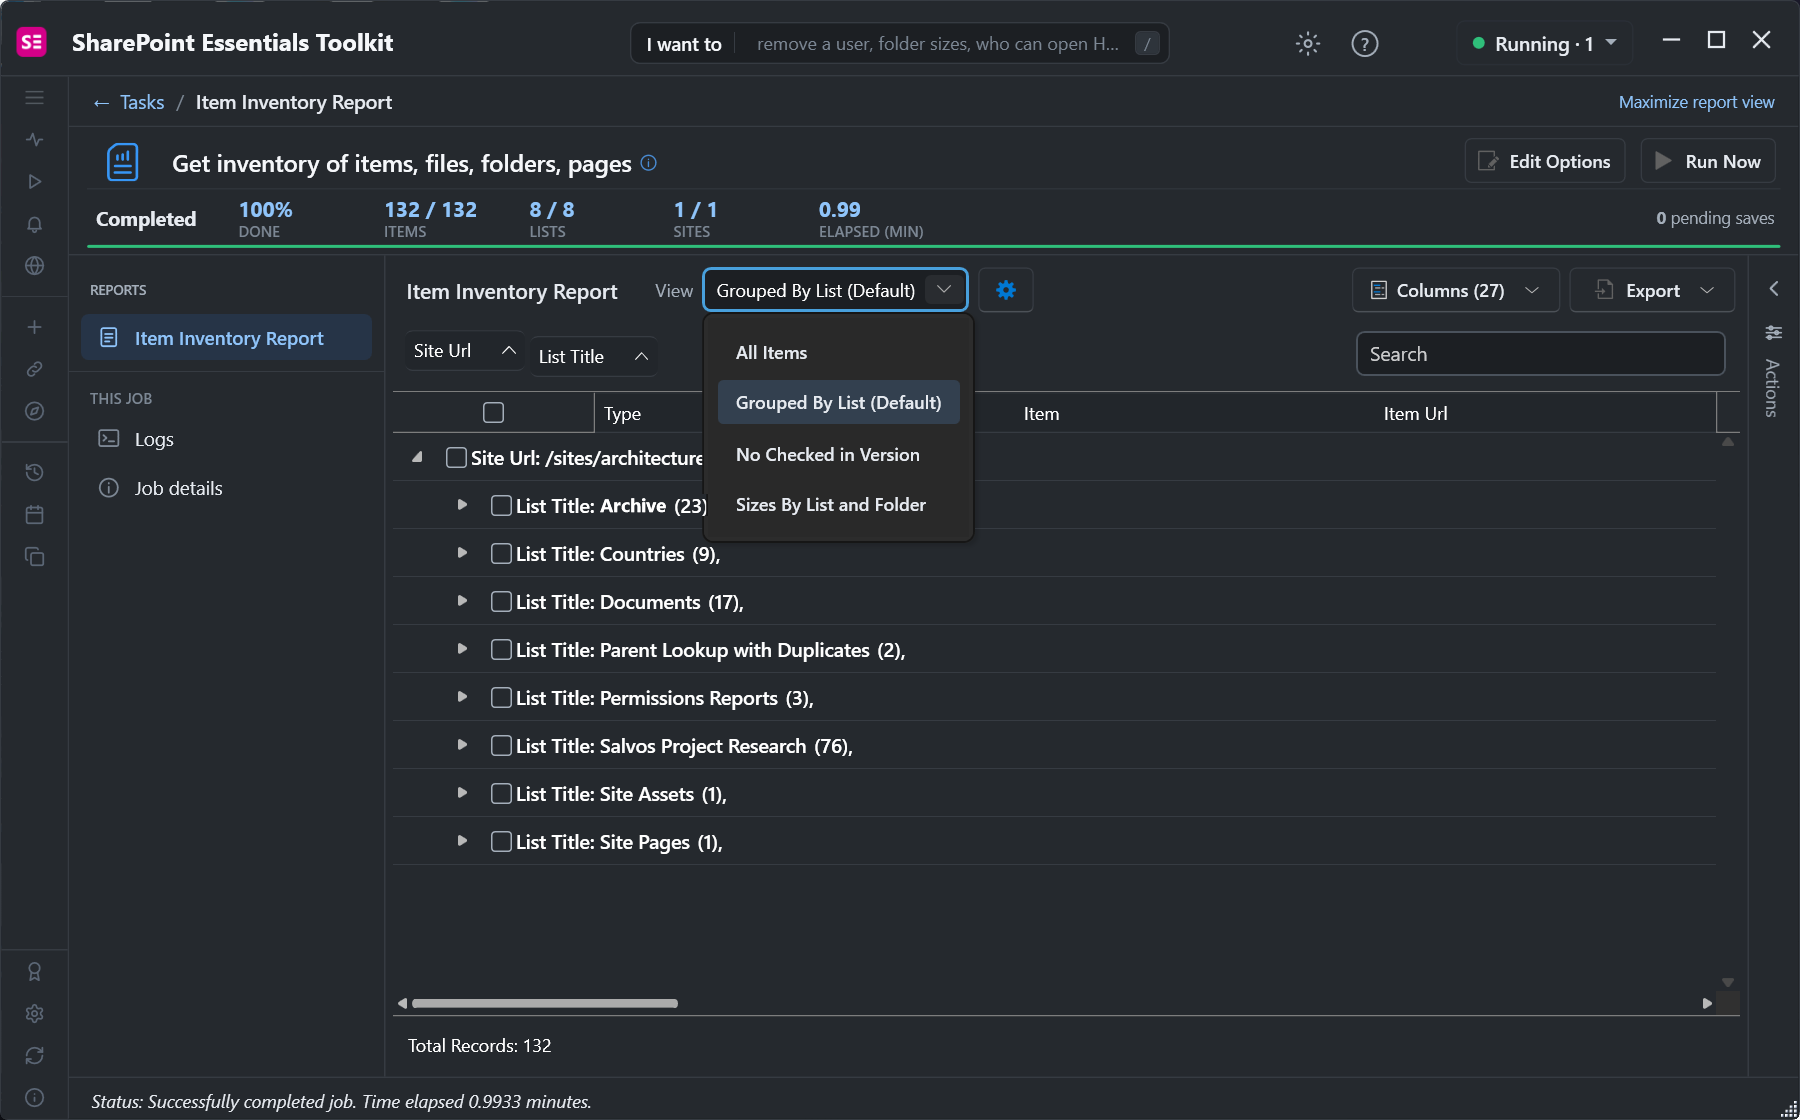The image size is (1800, 1120).
Task: Click the globe icon in the sidebar
Action: click(x=34, y=266)
